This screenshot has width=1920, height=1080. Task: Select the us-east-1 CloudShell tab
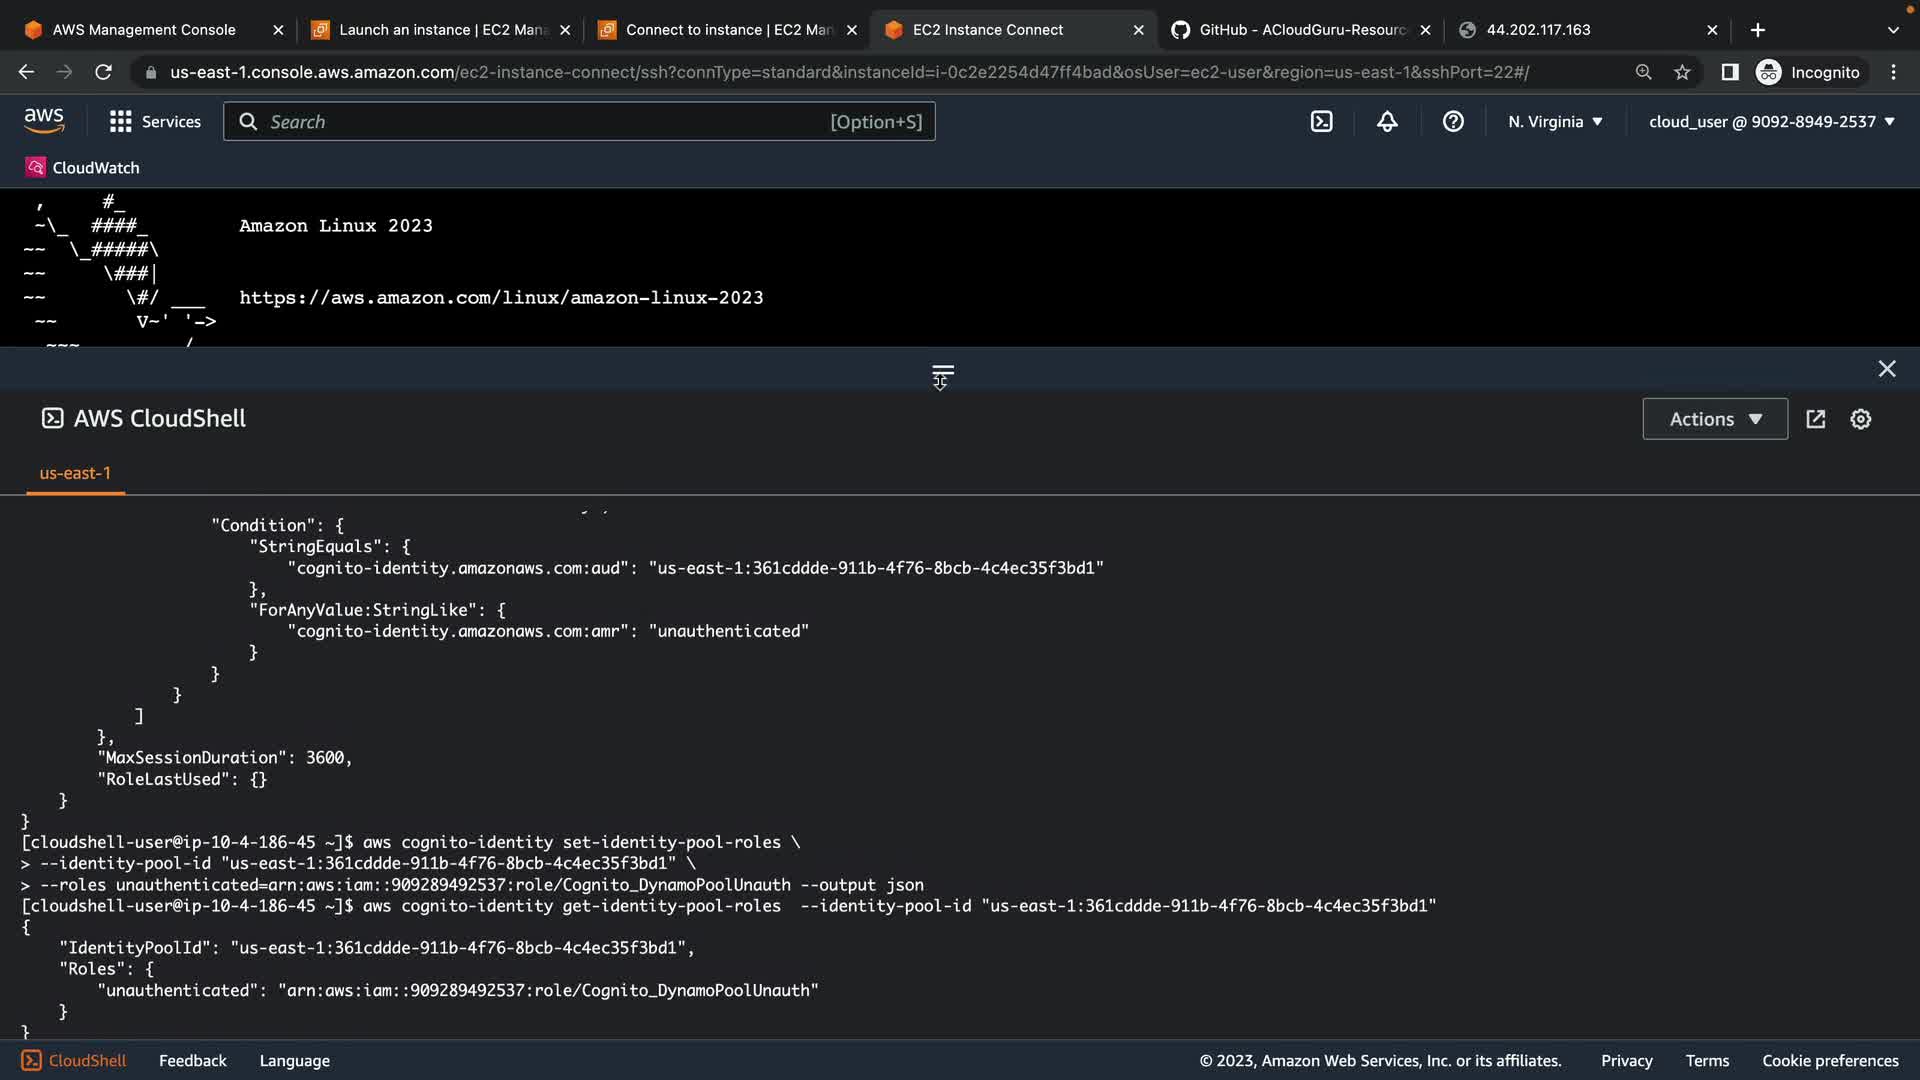tap(75, 473)
